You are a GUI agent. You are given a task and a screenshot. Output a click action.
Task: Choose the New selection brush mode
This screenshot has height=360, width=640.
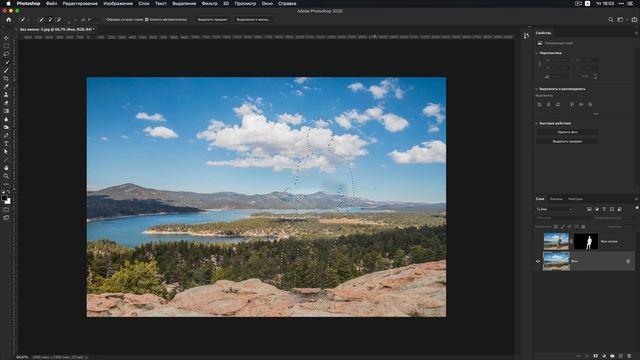[41, 20]
